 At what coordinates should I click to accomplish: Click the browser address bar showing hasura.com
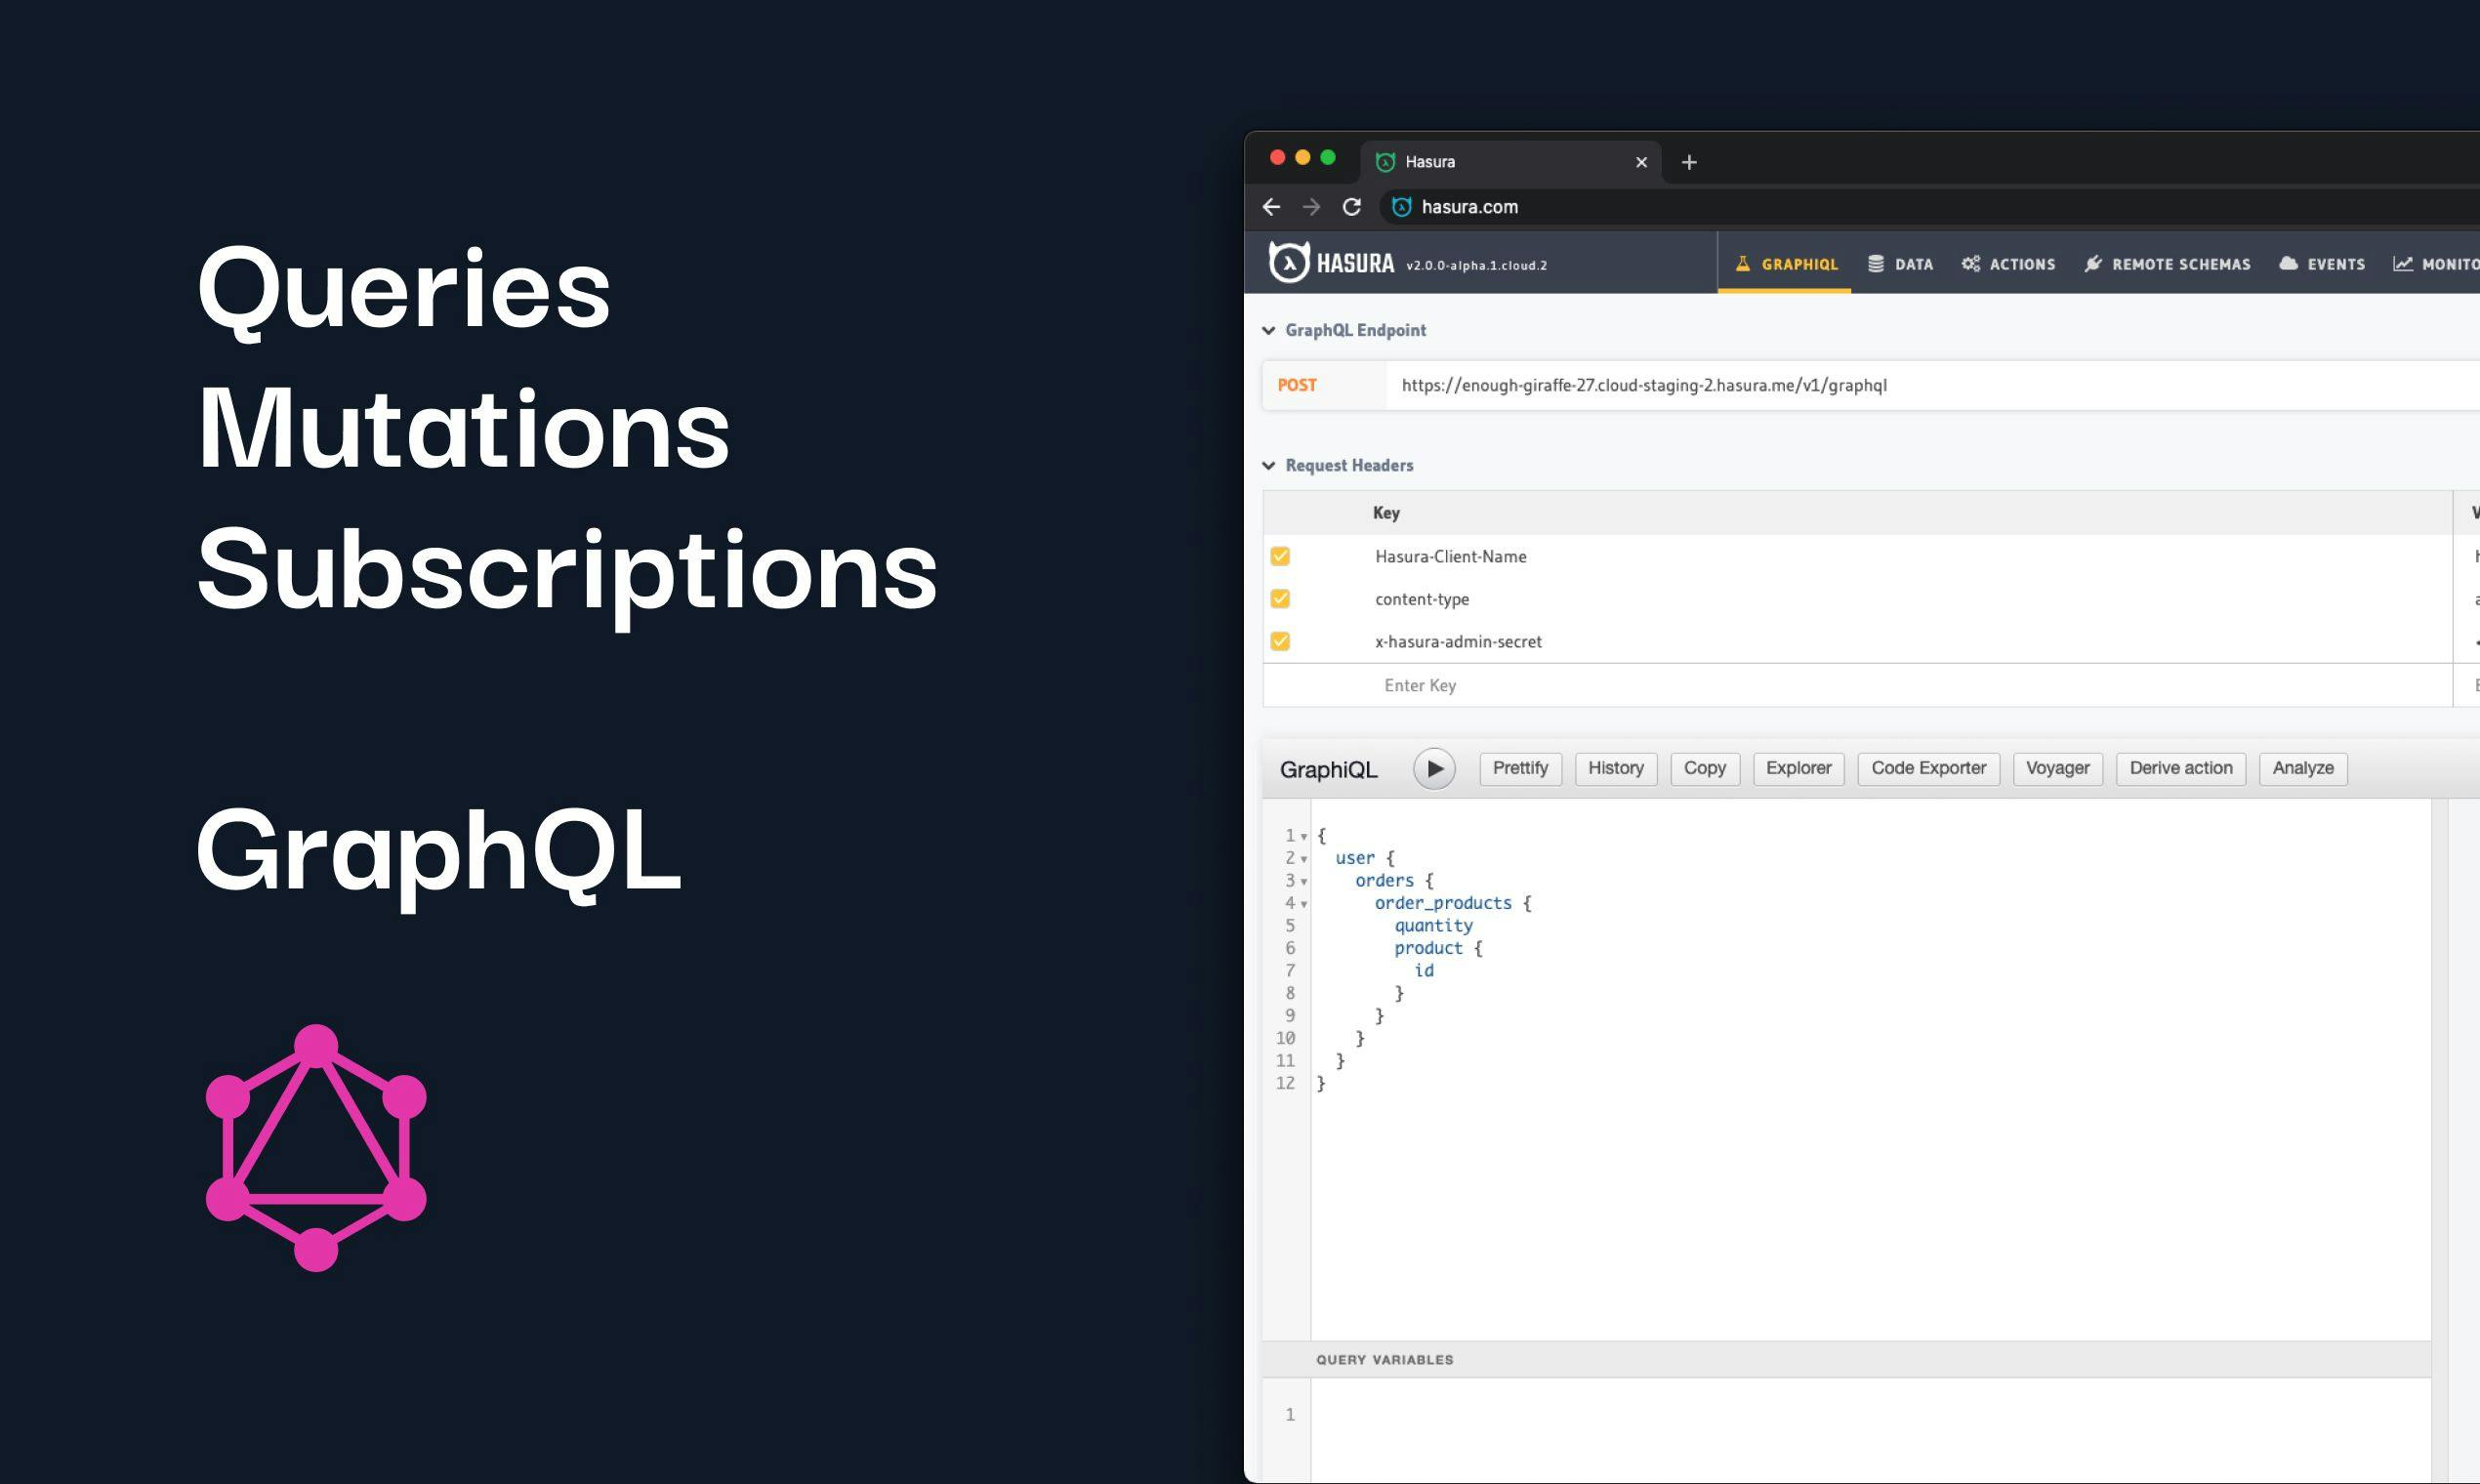point(1930,207)
